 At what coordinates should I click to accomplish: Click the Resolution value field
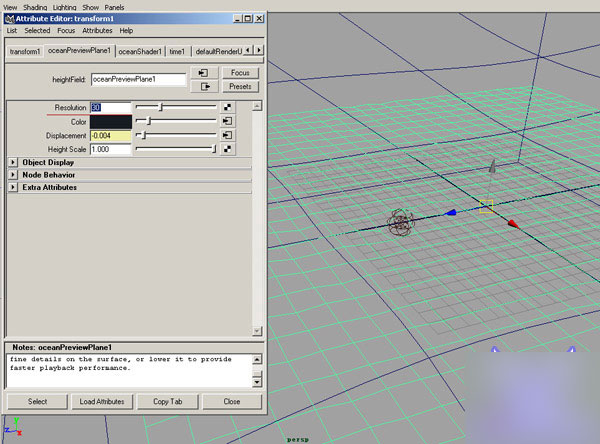coord(111,108)
